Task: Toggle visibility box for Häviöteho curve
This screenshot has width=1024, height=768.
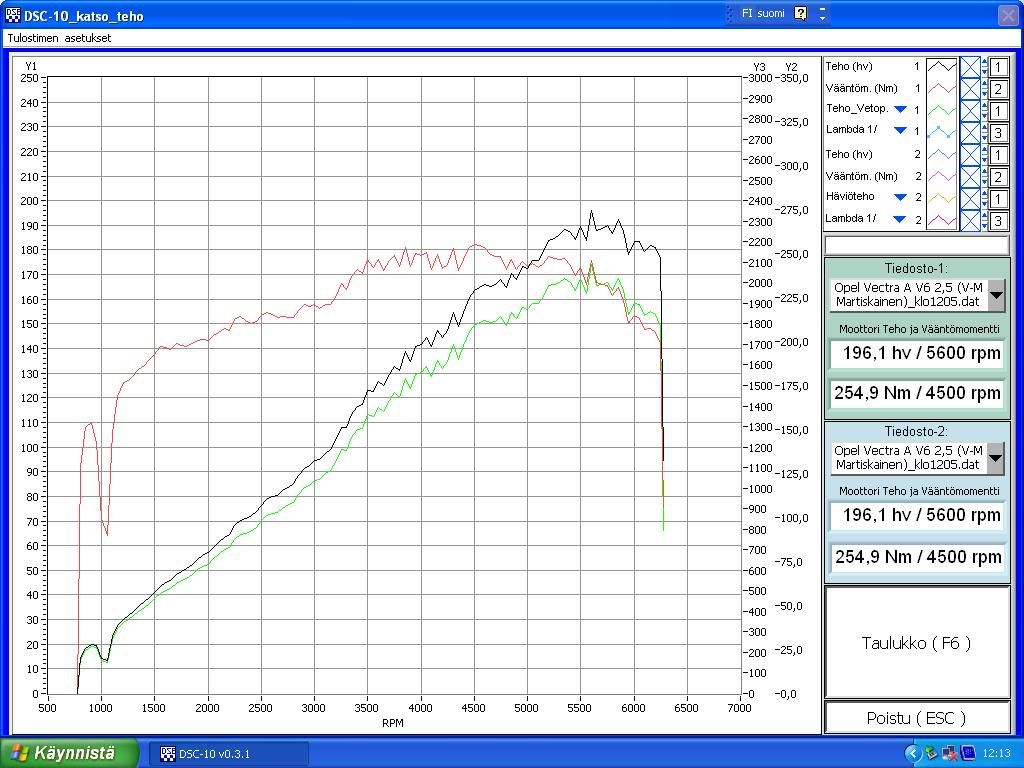Action: coord(970,199)
